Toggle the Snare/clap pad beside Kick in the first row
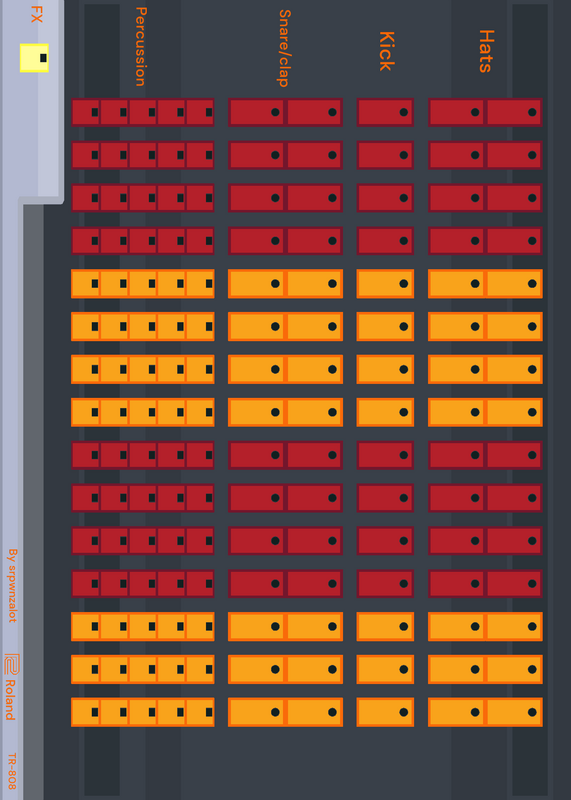The height and width of the screenshot is (800, 571). pyautogui.click(x=314, y=112)
